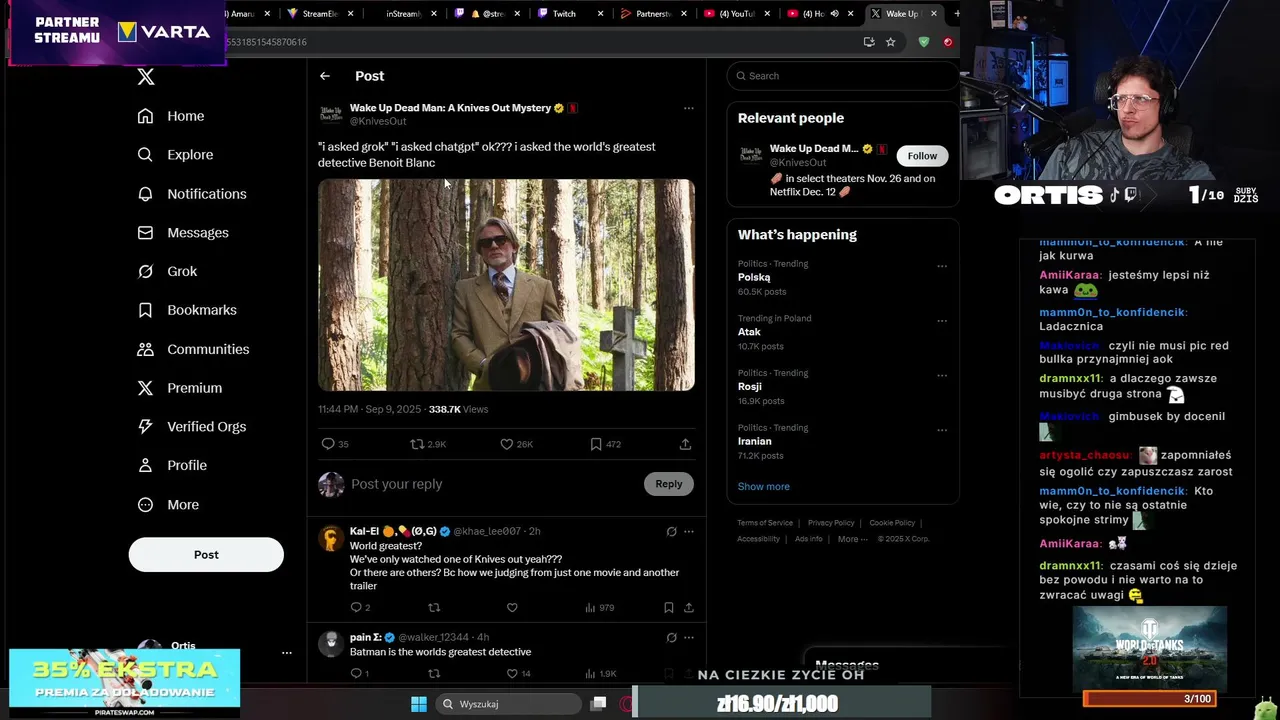This screenshot has height=720, width=1280.
Task: Click Show more under What's happening
Action: [763, 487]
